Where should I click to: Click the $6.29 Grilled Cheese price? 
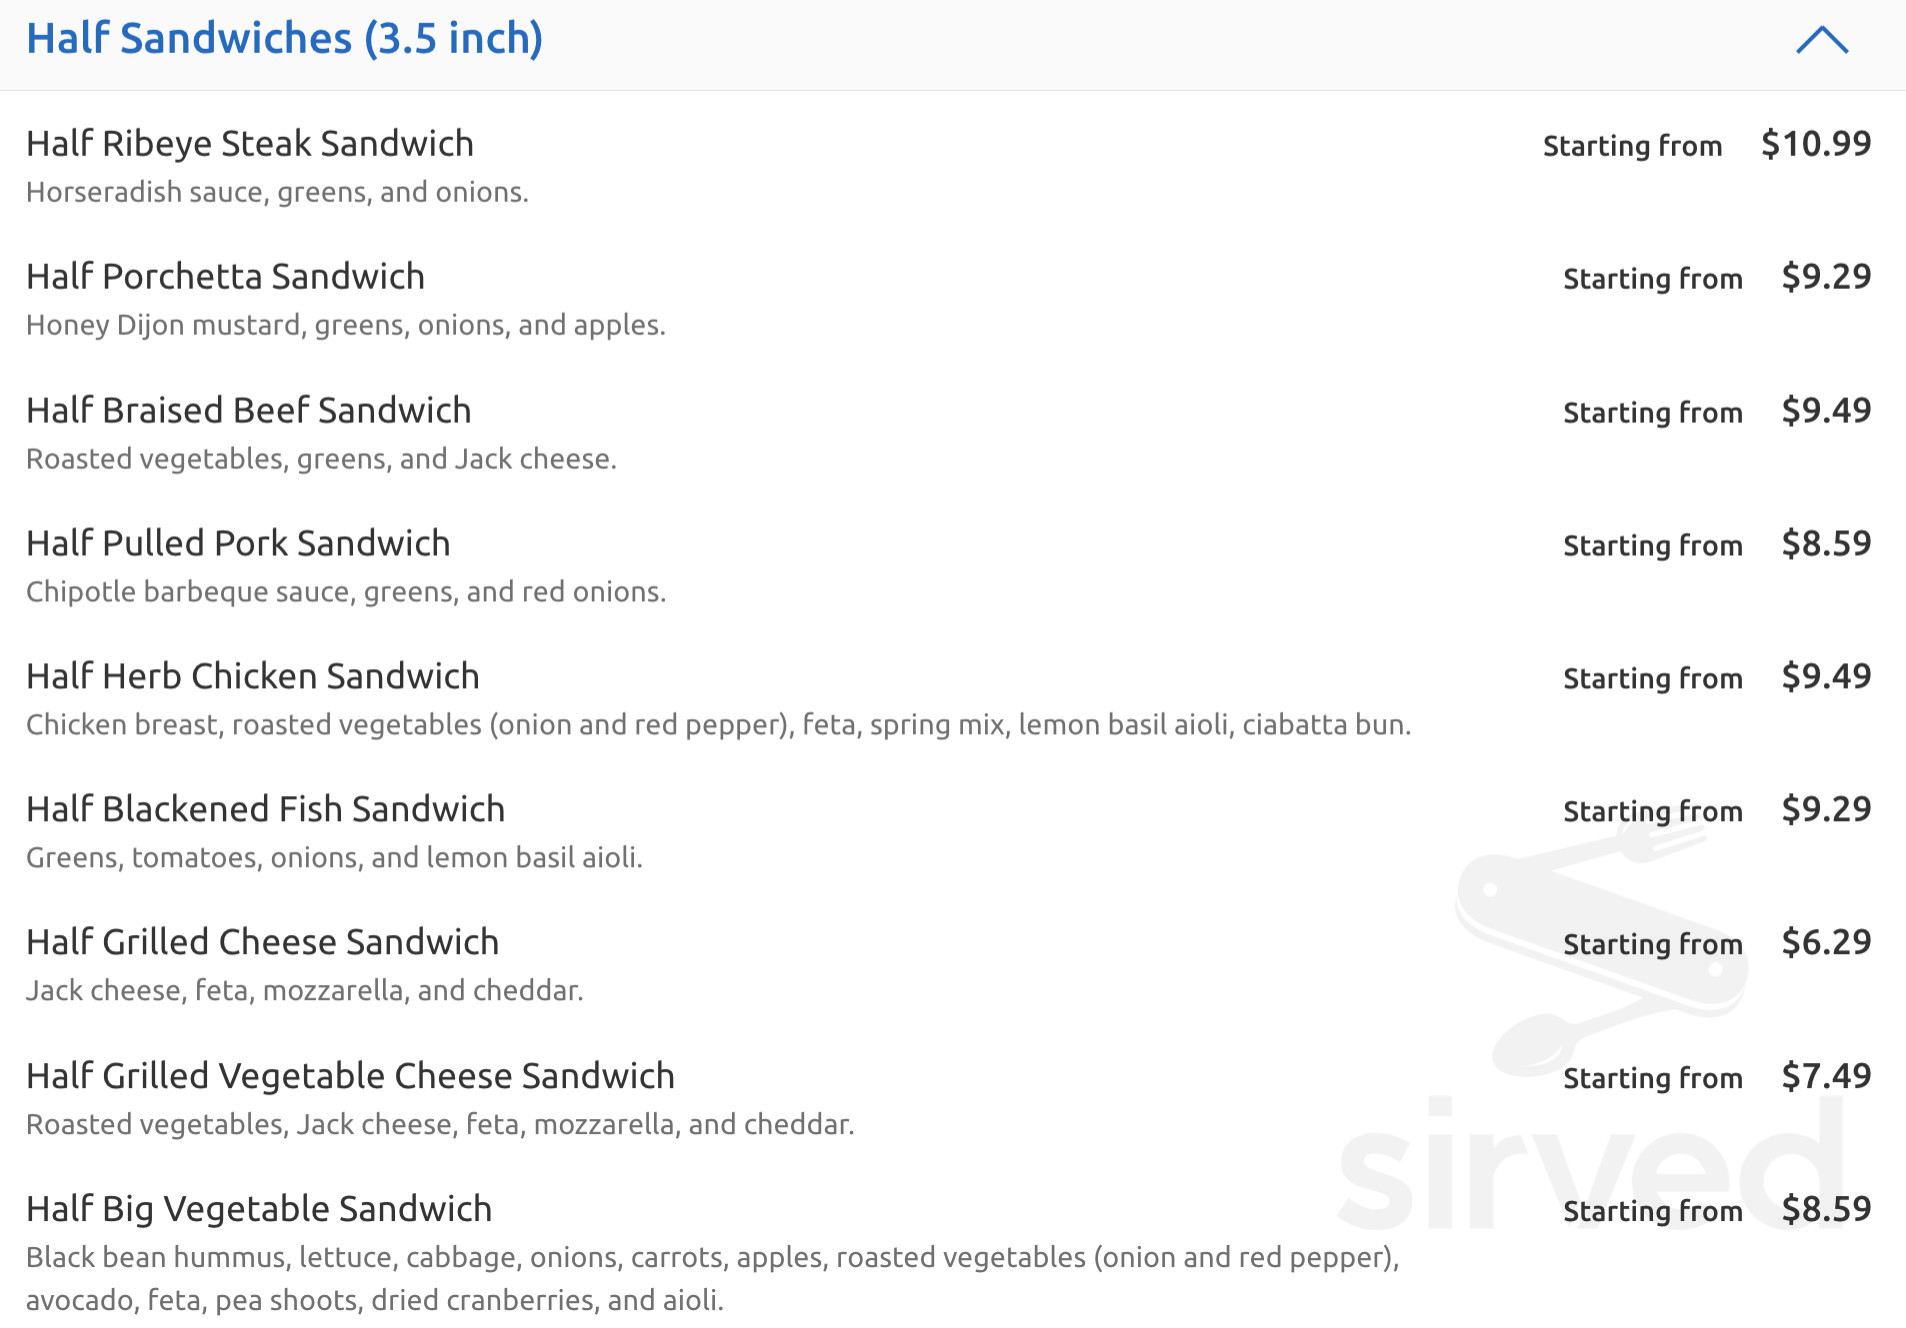(x=1825, y=943)
